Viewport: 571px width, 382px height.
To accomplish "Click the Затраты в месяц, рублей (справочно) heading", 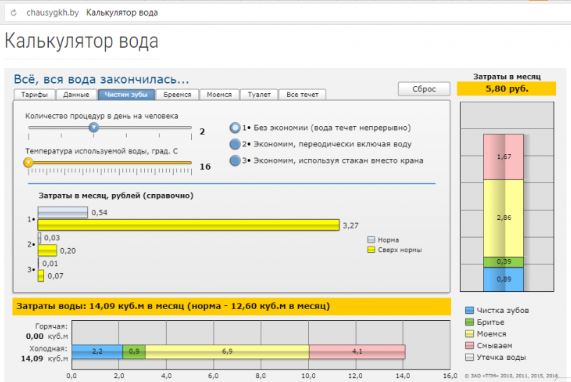I will click(116, 196).
